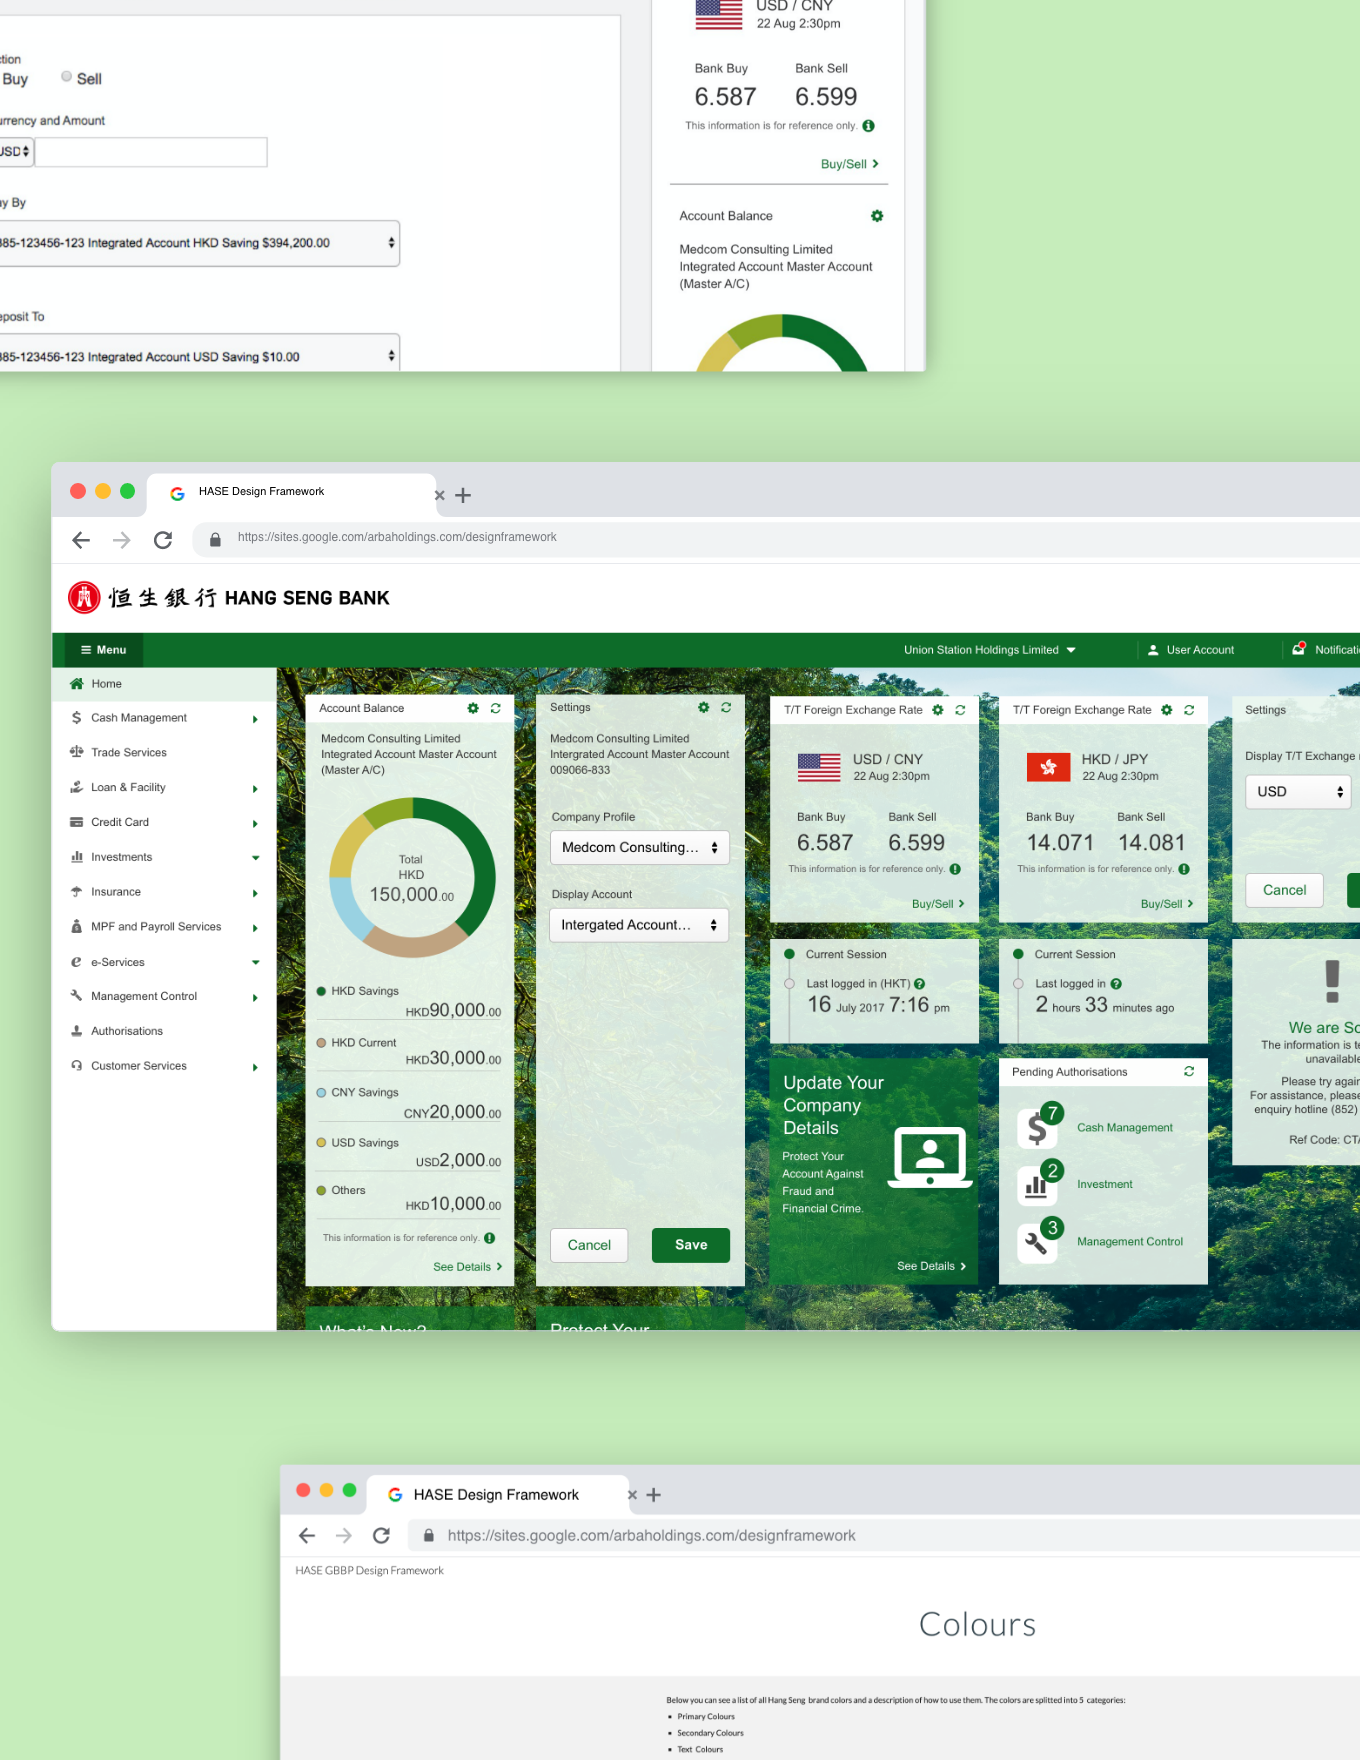Image resolution: width=1360 pixels, height=1760 pixels.
Task: Open Display Account Intergated Account dropdown
Action: [639, 925]
